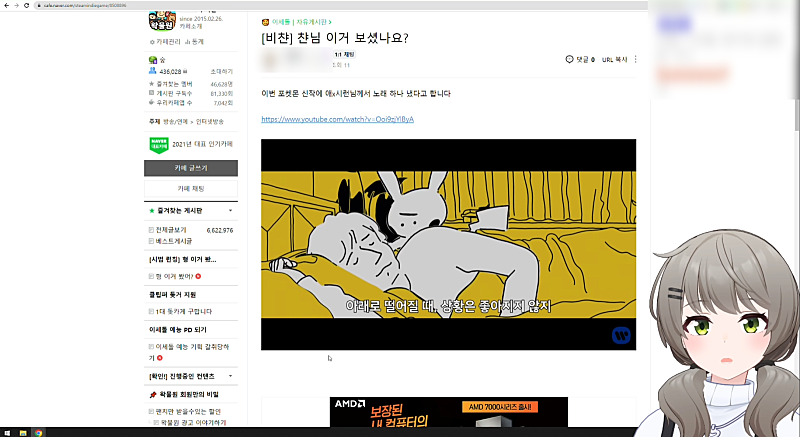Image resolution: width=800 pixels, height=437 pixels.
Task: Click the lock icon in address bar
Action: click(x=39, y=5)
